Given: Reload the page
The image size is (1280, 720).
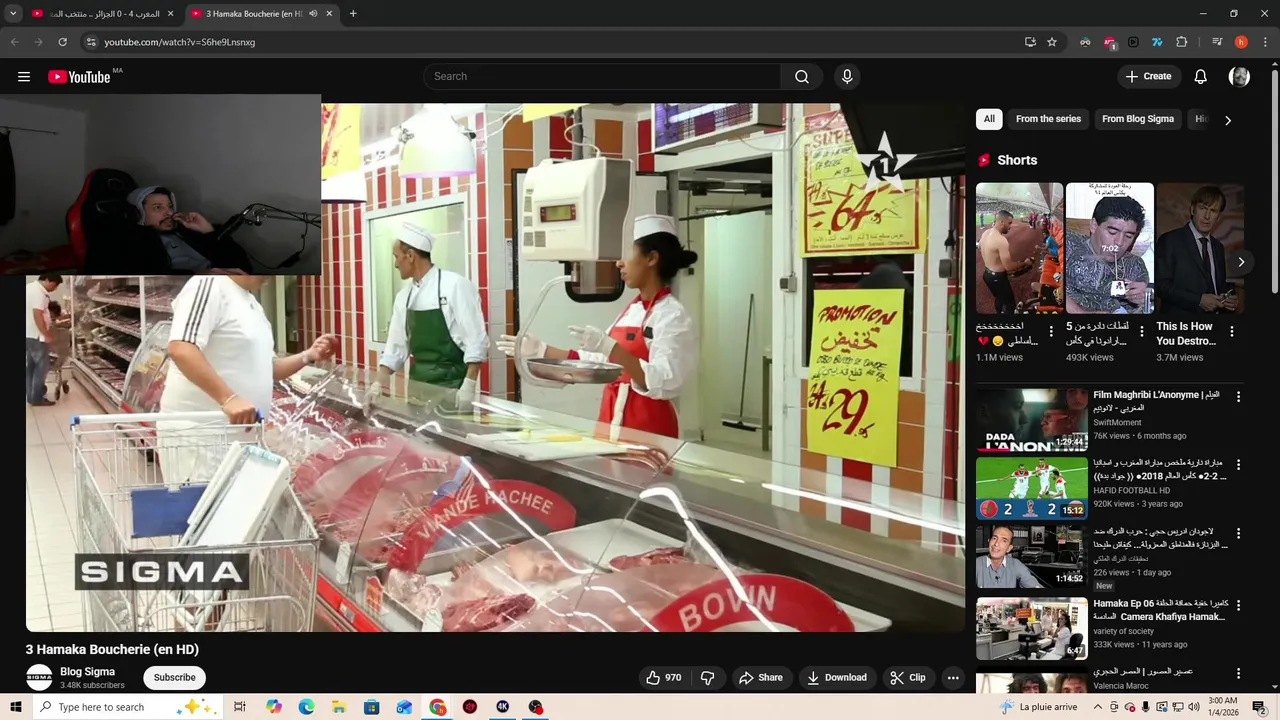Looking at the screenshot, I should click(x=62, y=42).
